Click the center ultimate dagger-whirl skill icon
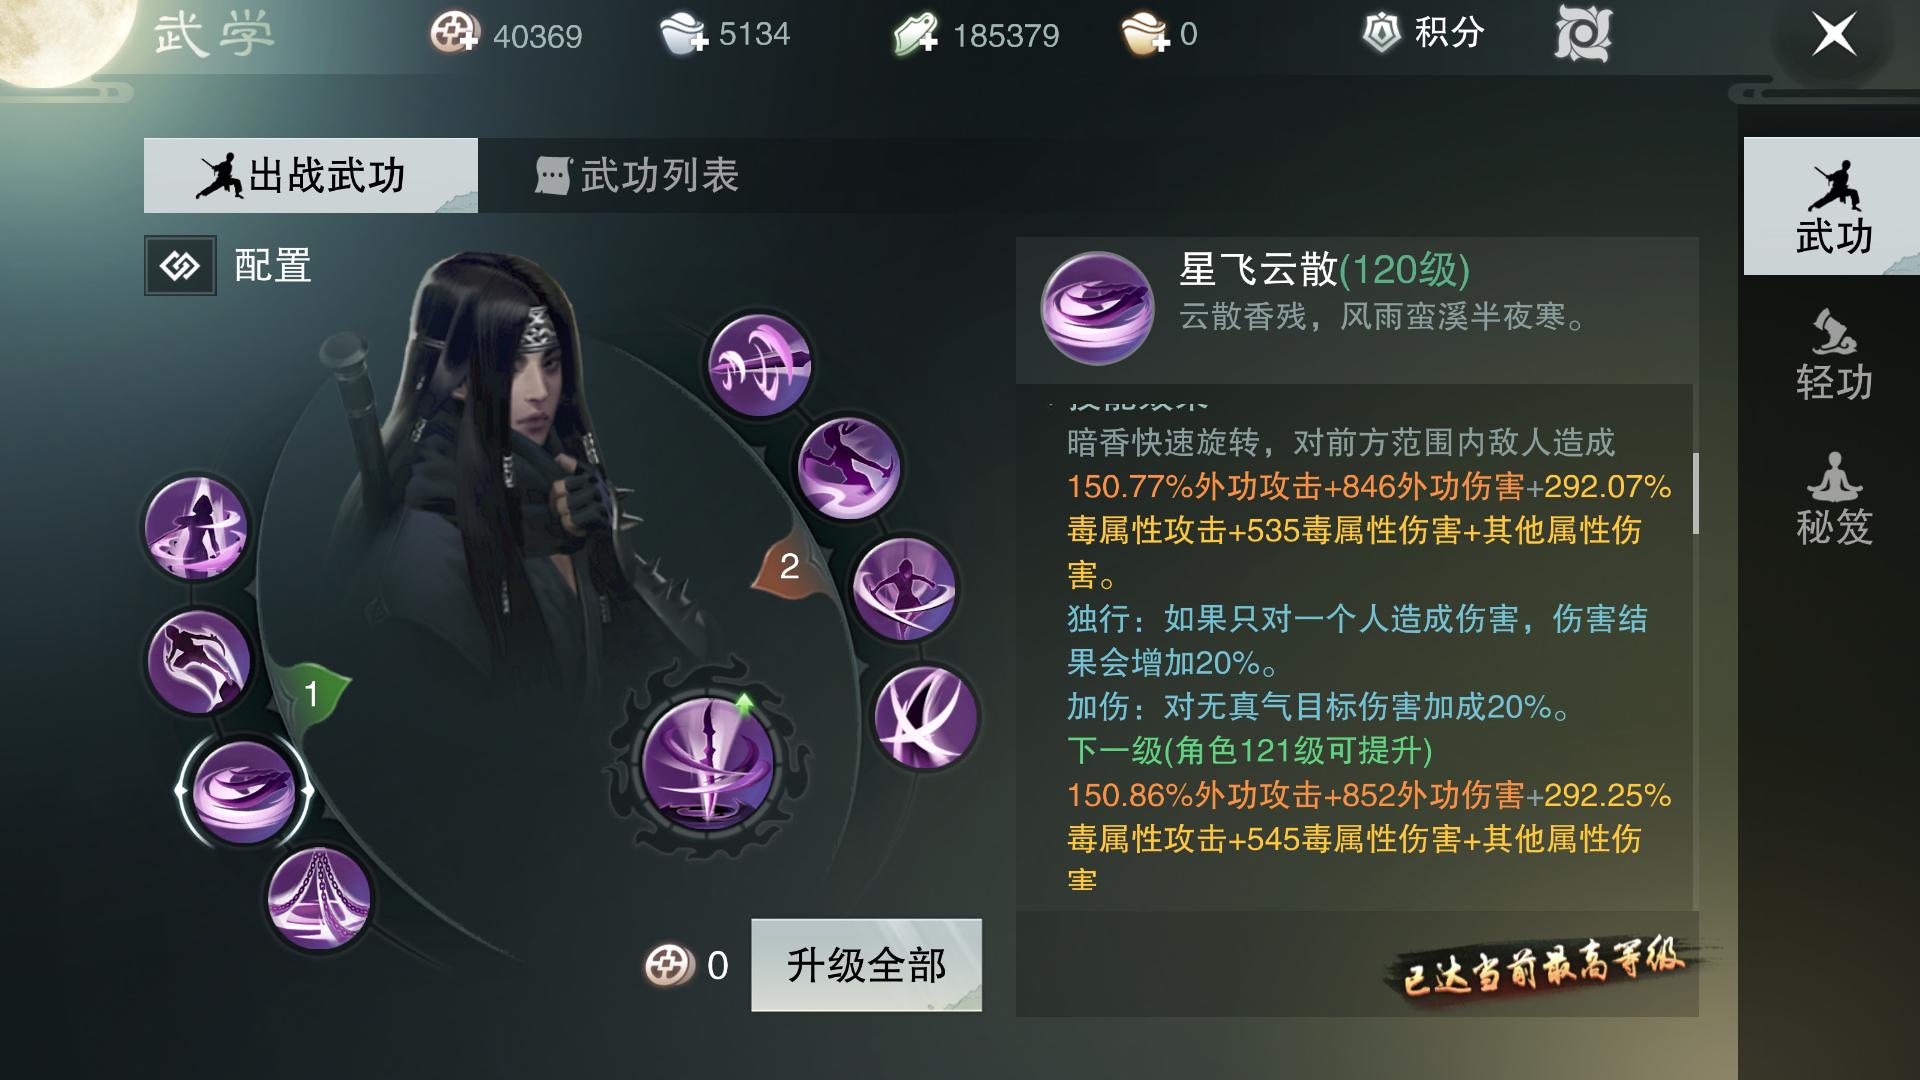Screen dimensions: 1920x1080 (707, 764)
